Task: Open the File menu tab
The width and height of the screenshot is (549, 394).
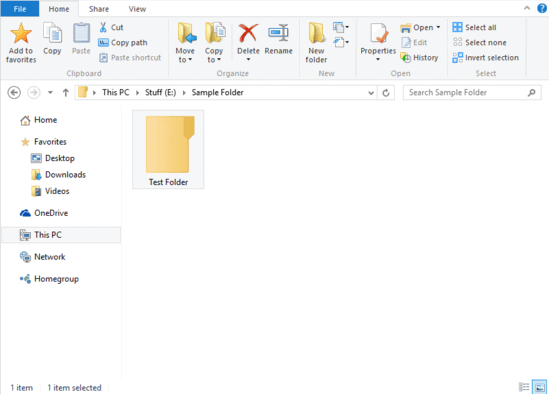Action: (20, 9)
